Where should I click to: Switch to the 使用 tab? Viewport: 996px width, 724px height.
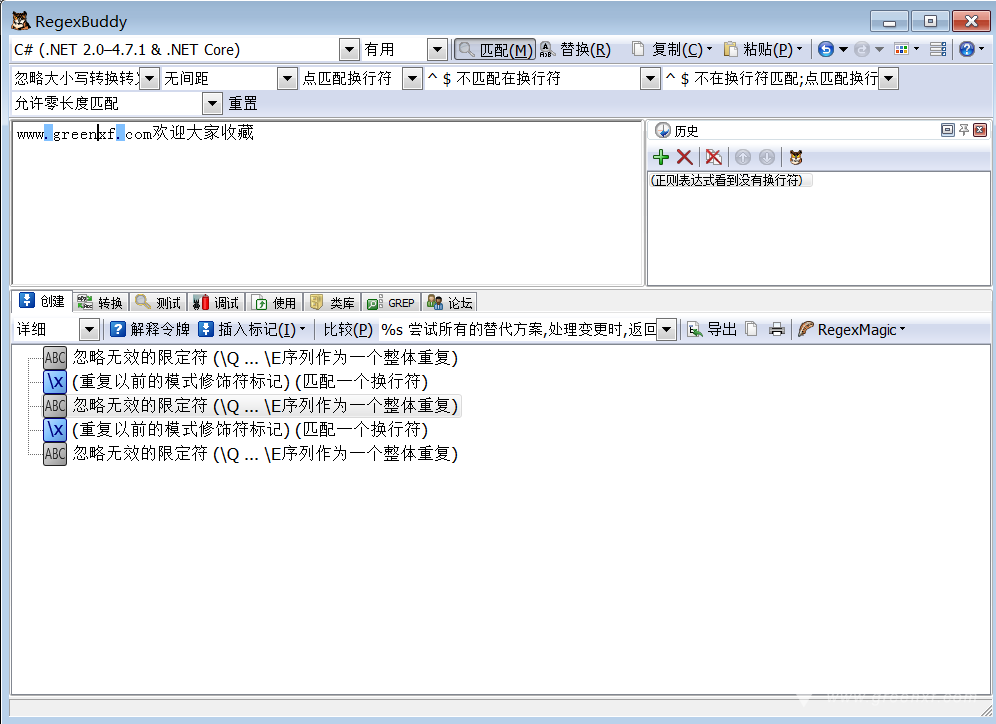click(x=274, y=303)
